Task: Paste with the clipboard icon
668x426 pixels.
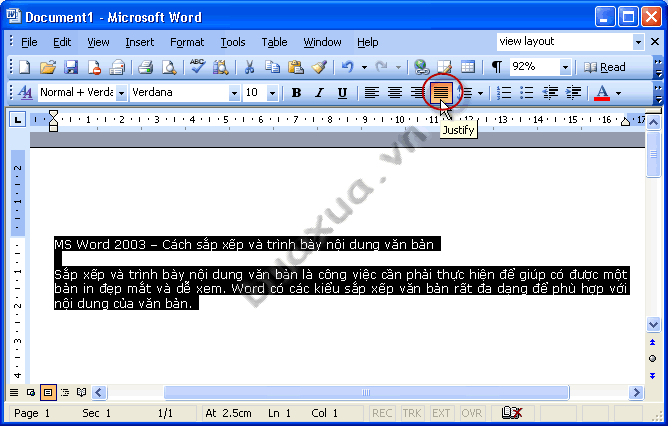Action: [295, 67]
